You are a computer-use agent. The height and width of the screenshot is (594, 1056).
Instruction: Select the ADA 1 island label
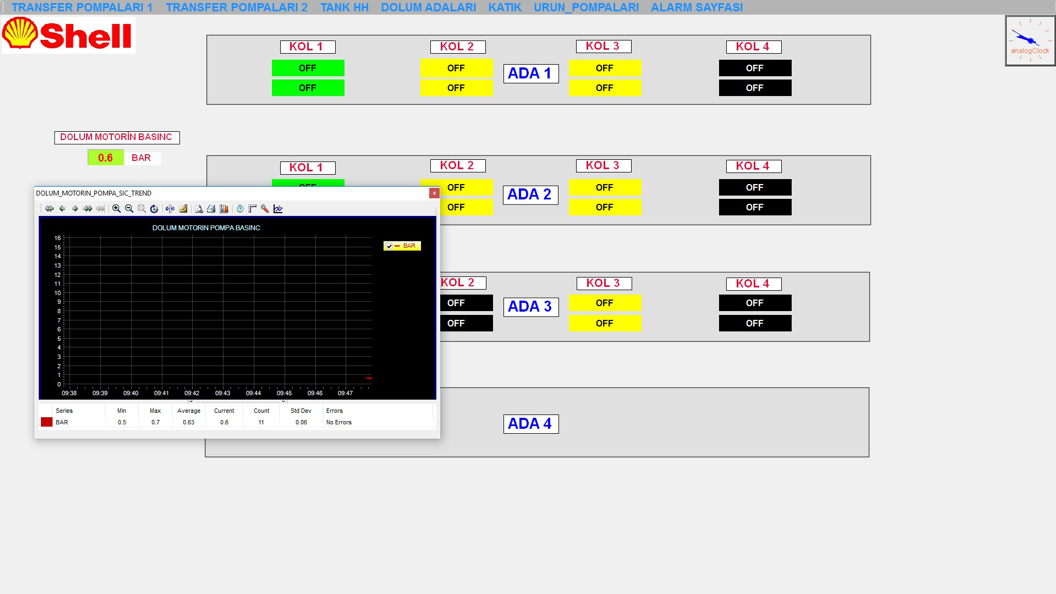click(531, 73)
